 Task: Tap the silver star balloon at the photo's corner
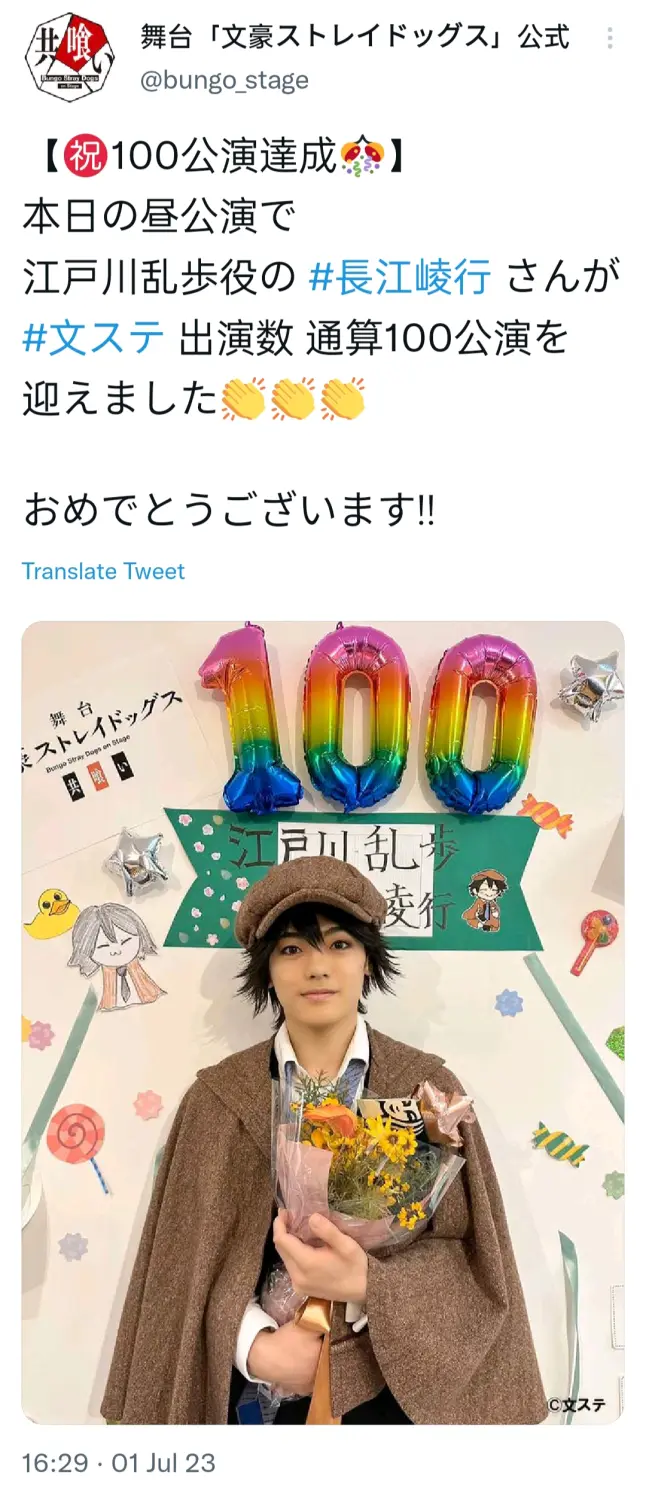click(x=591, y=686)
